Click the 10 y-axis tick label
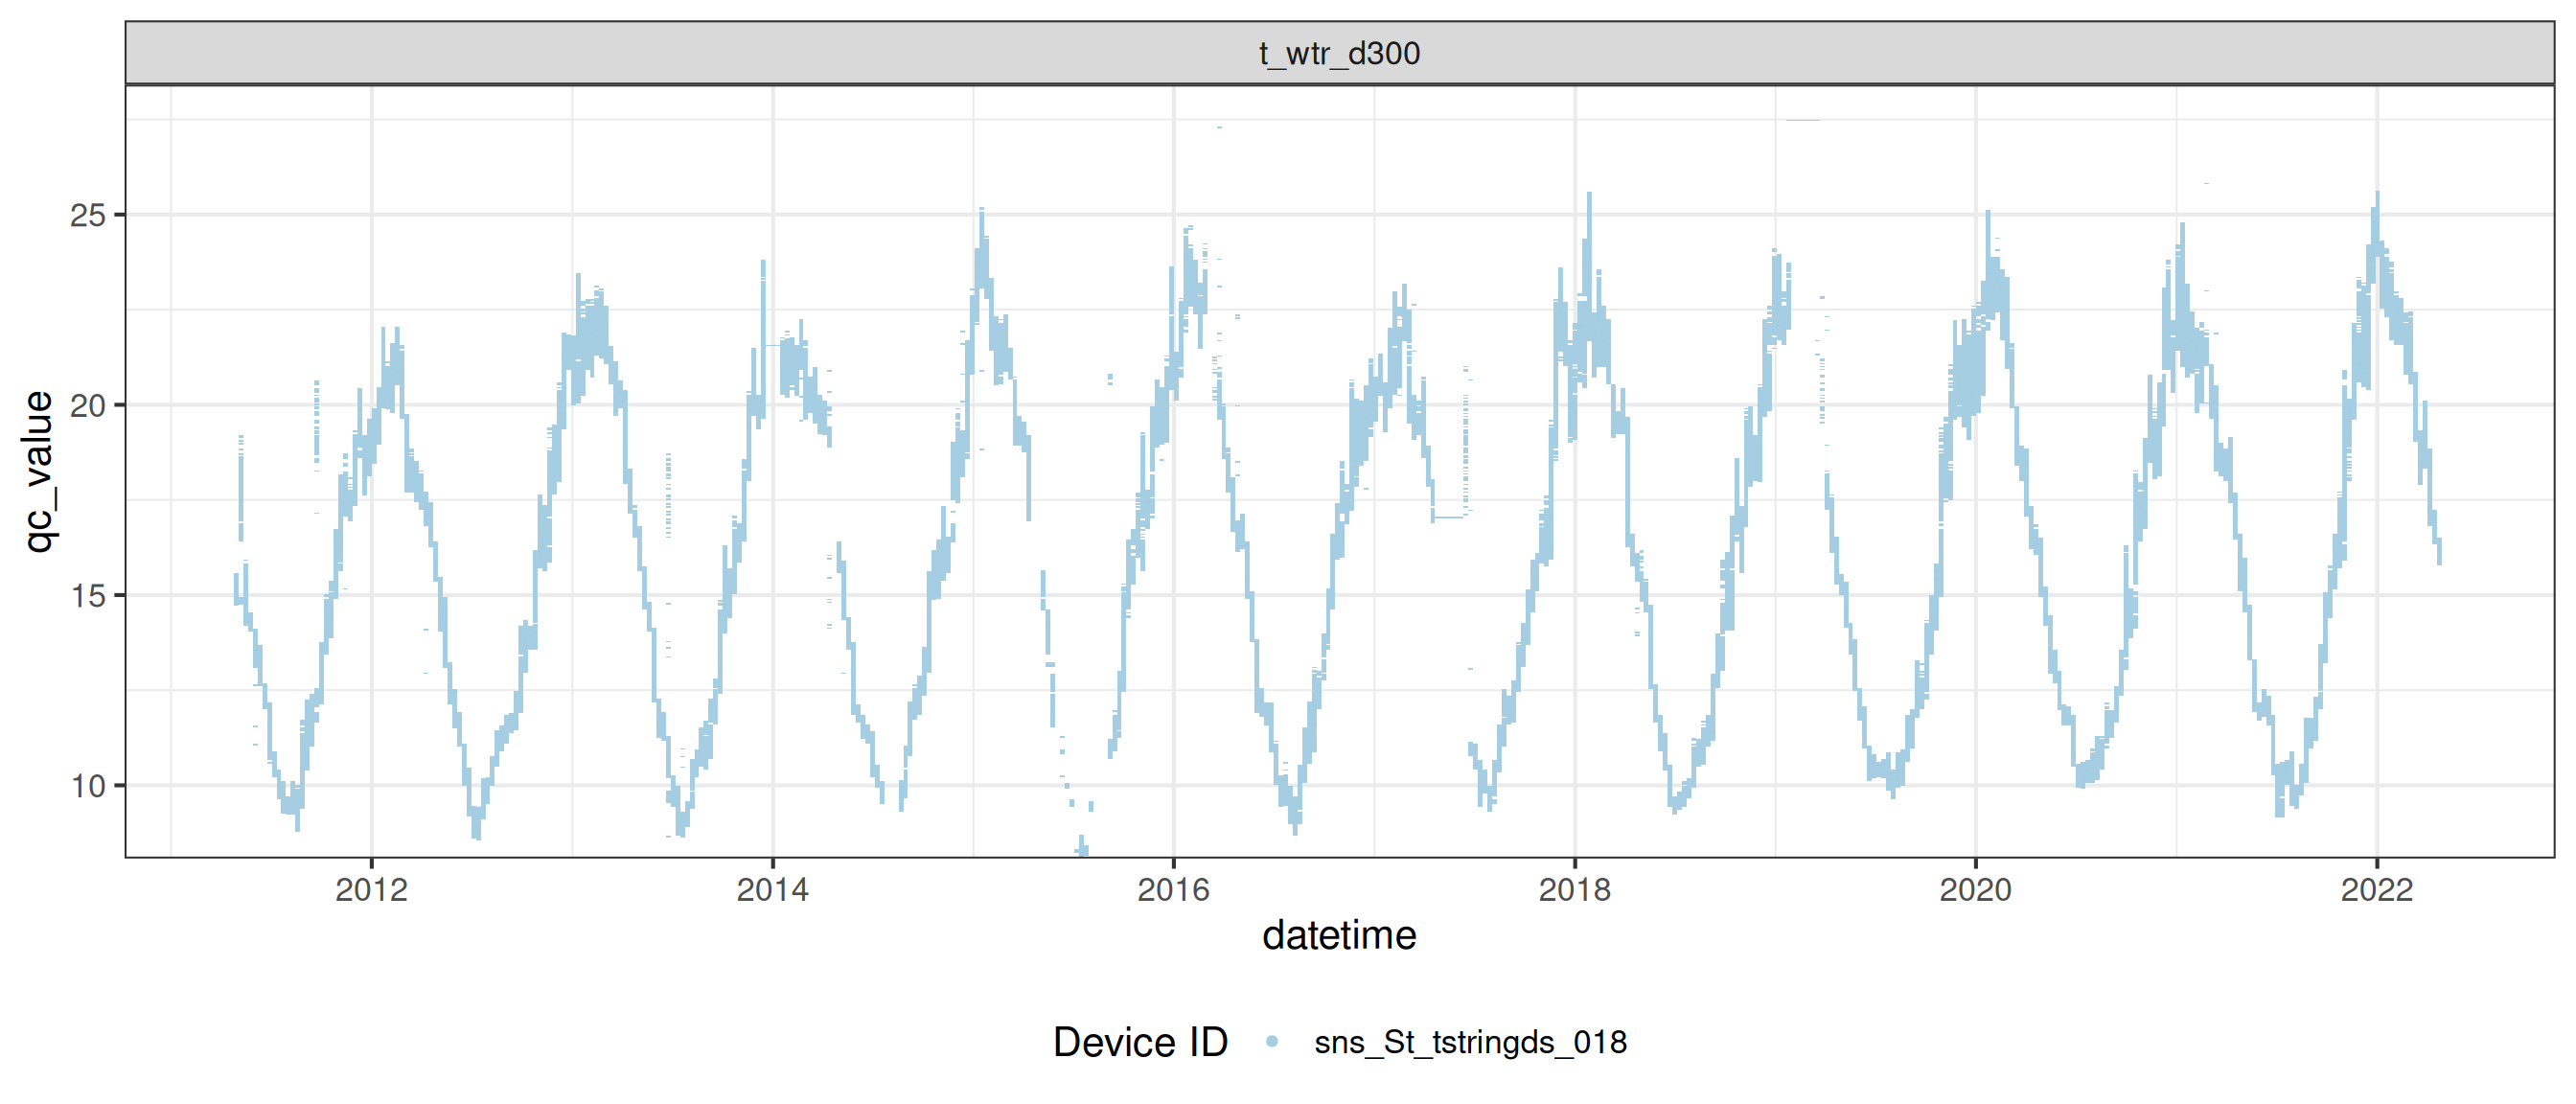Image resolution: width=2576 pixels, height=1104 pixels. (88, 786)
